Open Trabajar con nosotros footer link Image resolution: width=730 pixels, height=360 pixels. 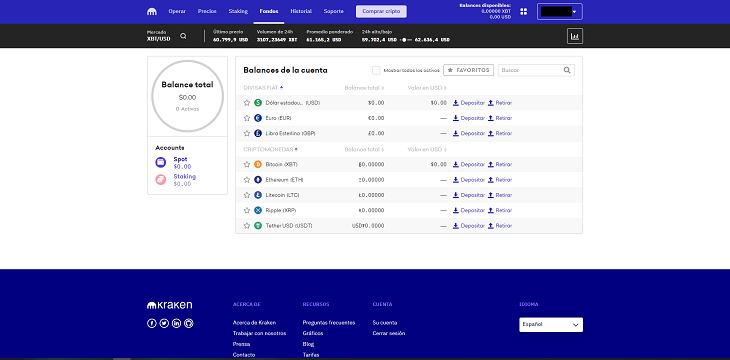(x=259, y=333)
